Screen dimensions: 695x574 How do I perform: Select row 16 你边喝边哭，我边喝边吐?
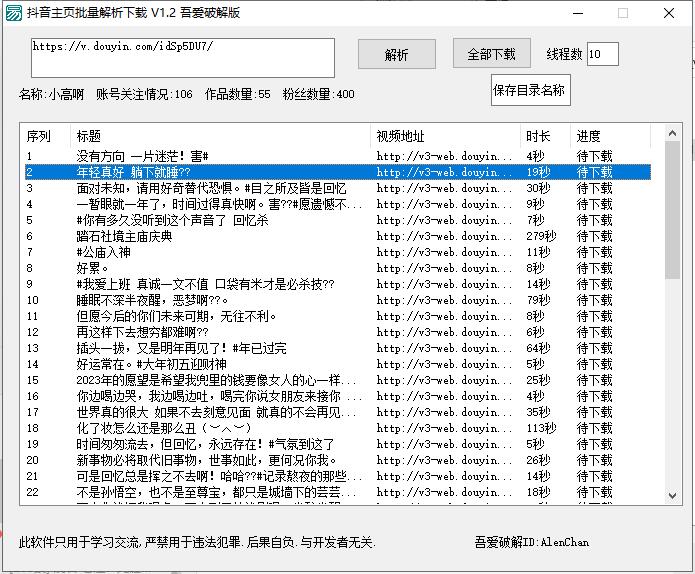tap(338, 396)
